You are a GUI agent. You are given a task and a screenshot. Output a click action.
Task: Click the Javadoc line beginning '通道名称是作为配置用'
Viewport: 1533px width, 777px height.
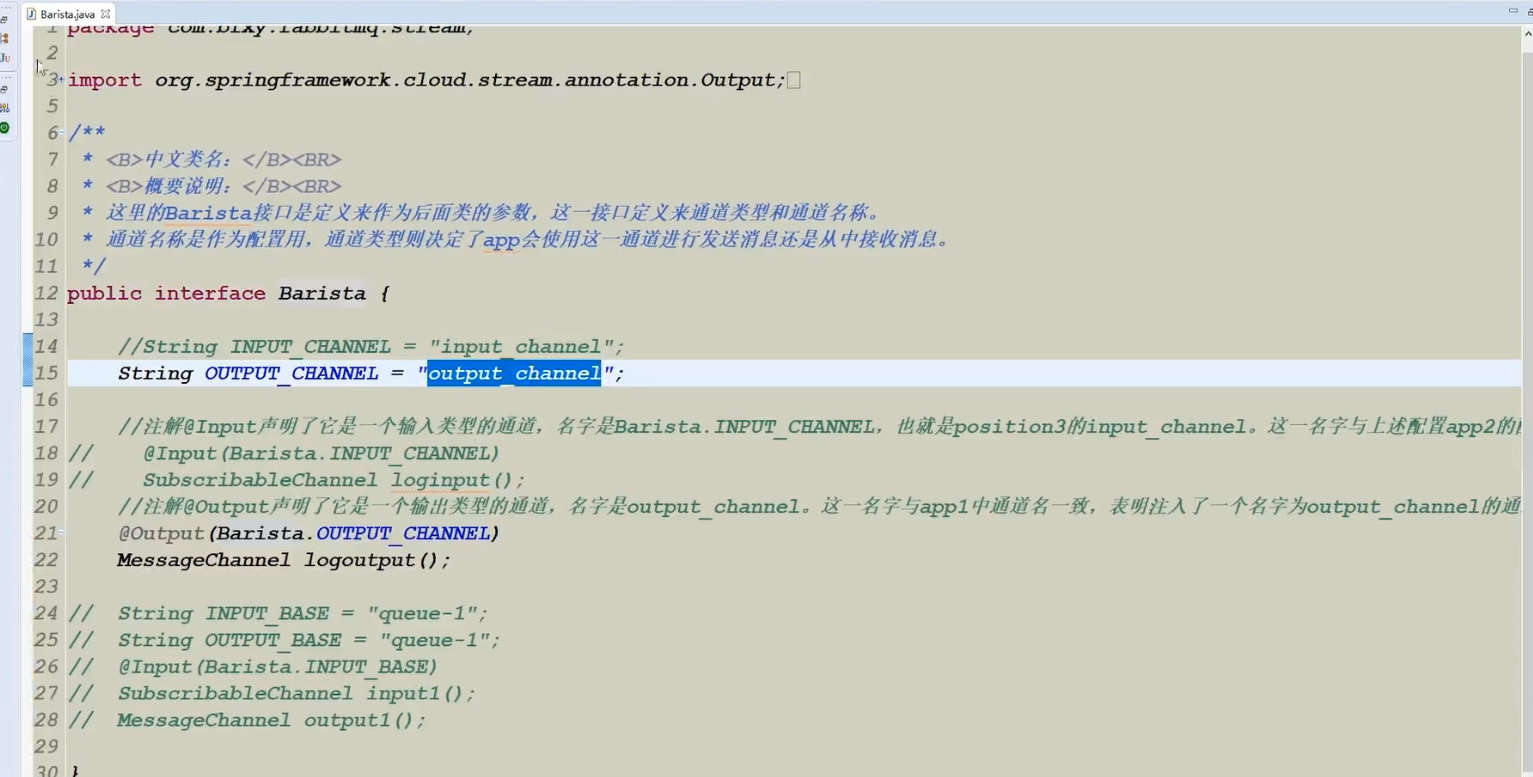[x=516, y=240]
